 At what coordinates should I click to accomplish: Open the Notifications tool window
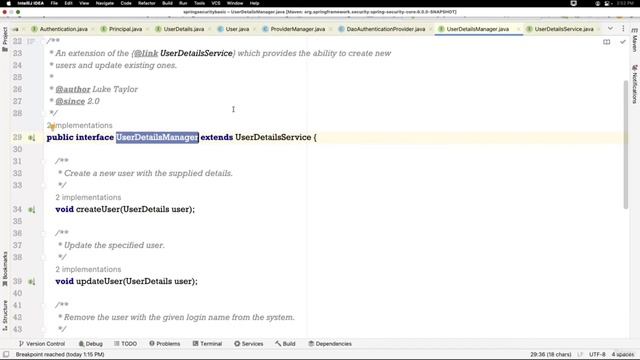[x=635, y=84]
